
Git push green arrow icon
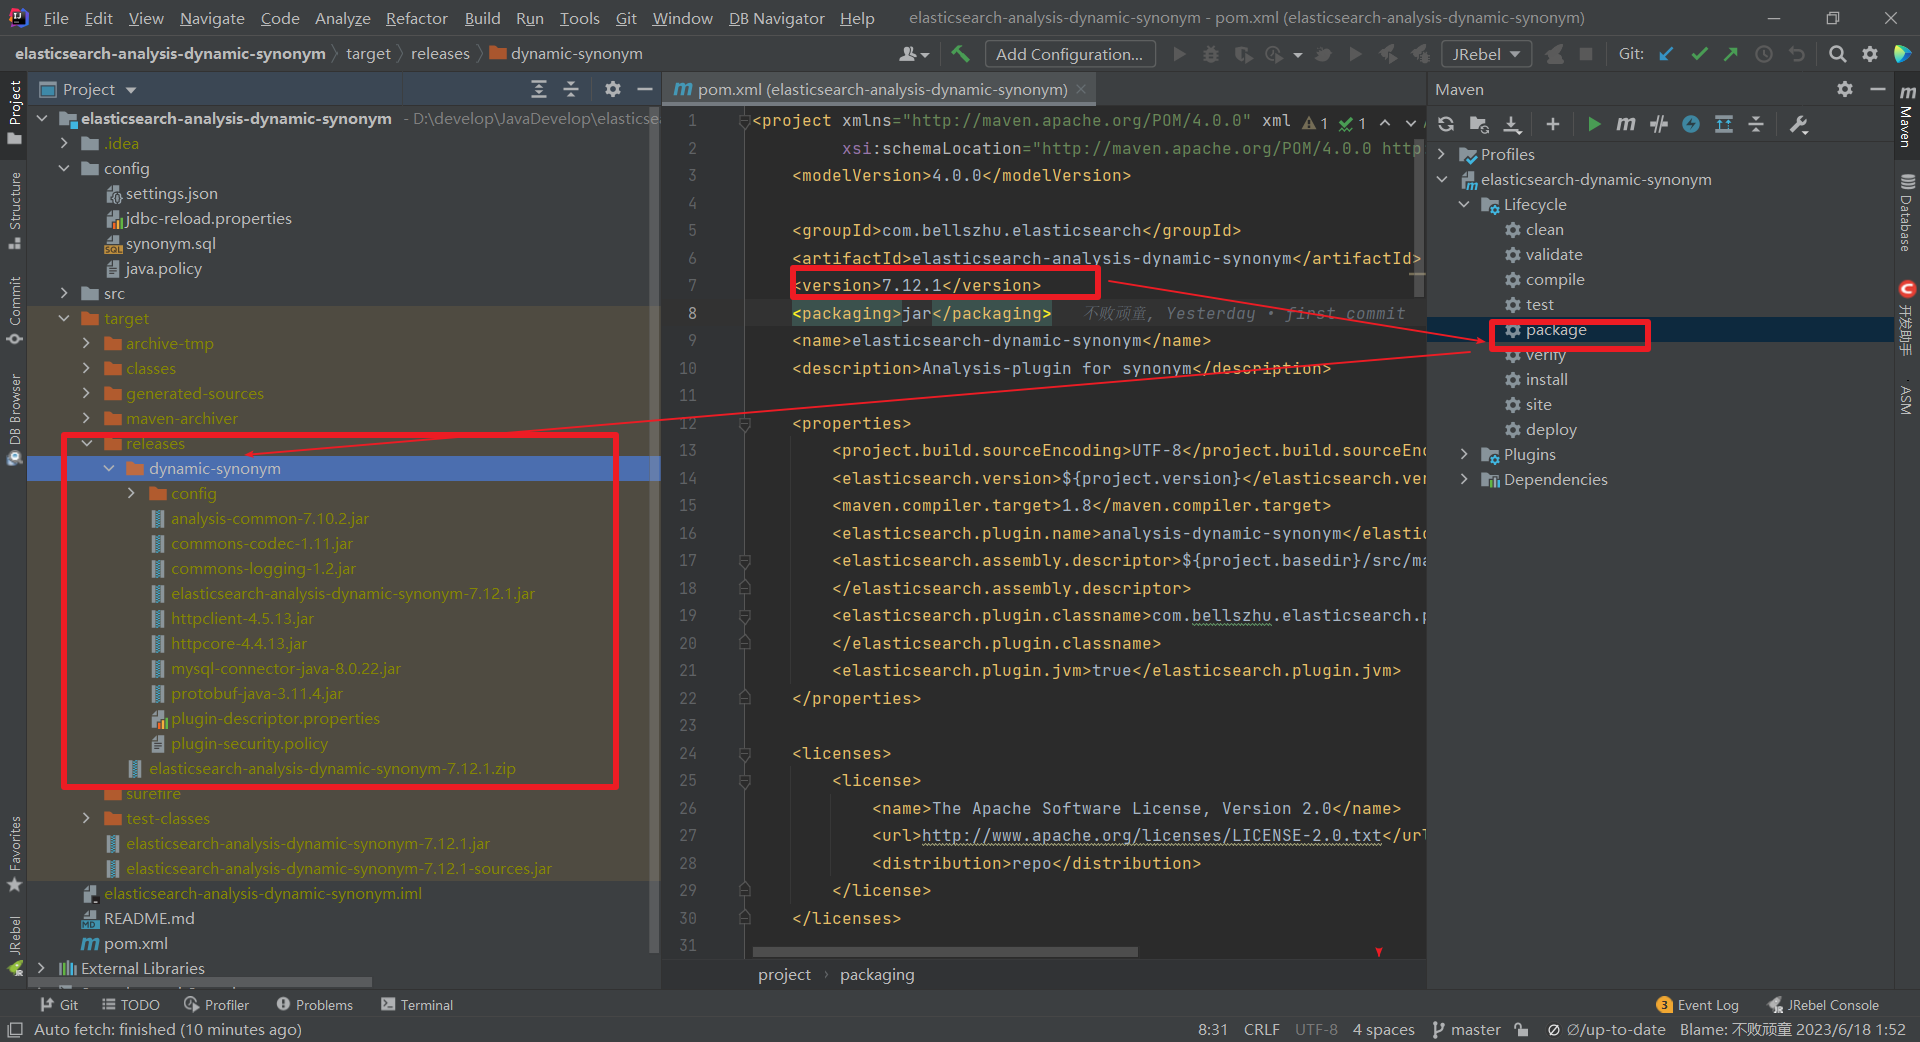[1731, 54]
